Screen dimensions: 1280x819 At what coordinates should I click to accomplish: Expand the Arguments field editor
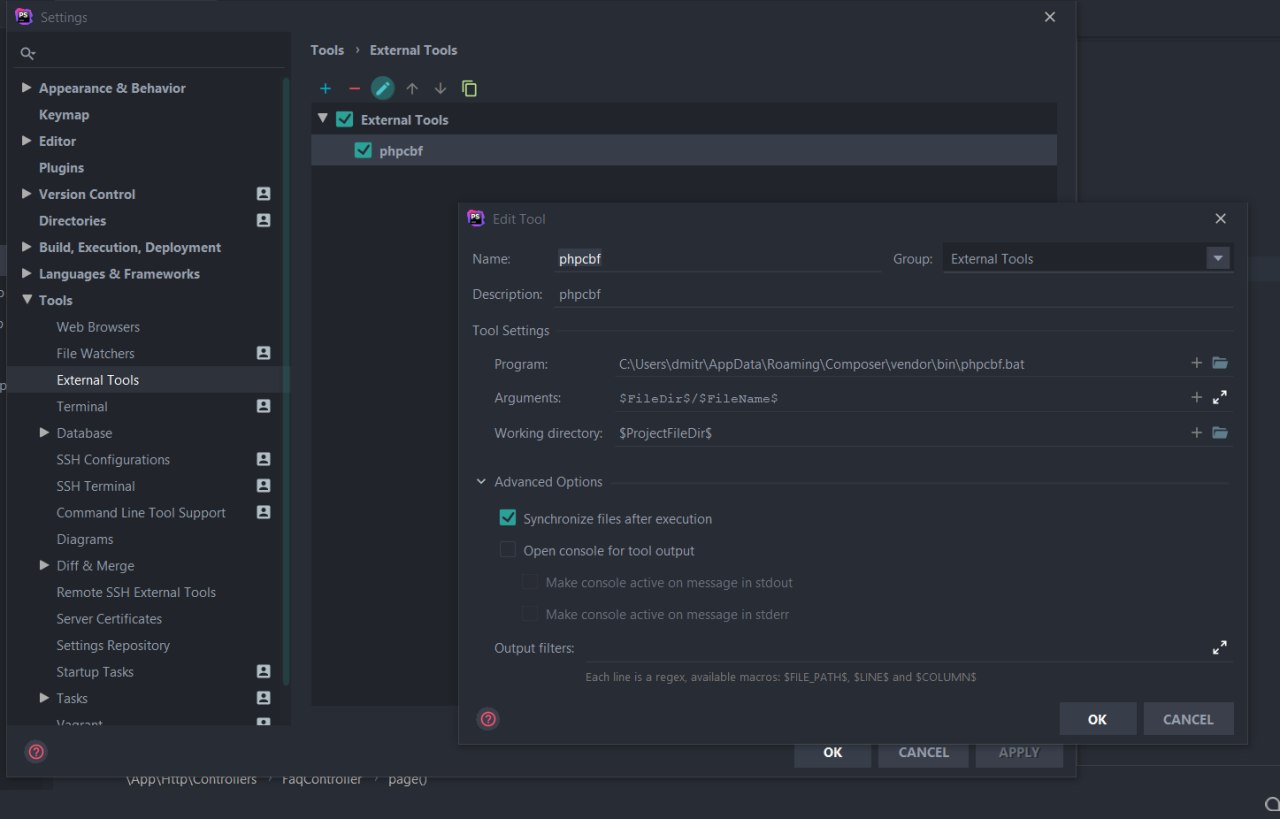(x=1220, y=397)
